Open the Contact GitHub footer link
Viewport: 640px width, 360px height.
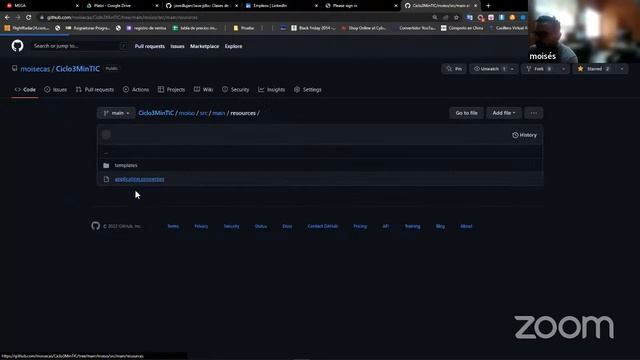(x=323, y=226)
